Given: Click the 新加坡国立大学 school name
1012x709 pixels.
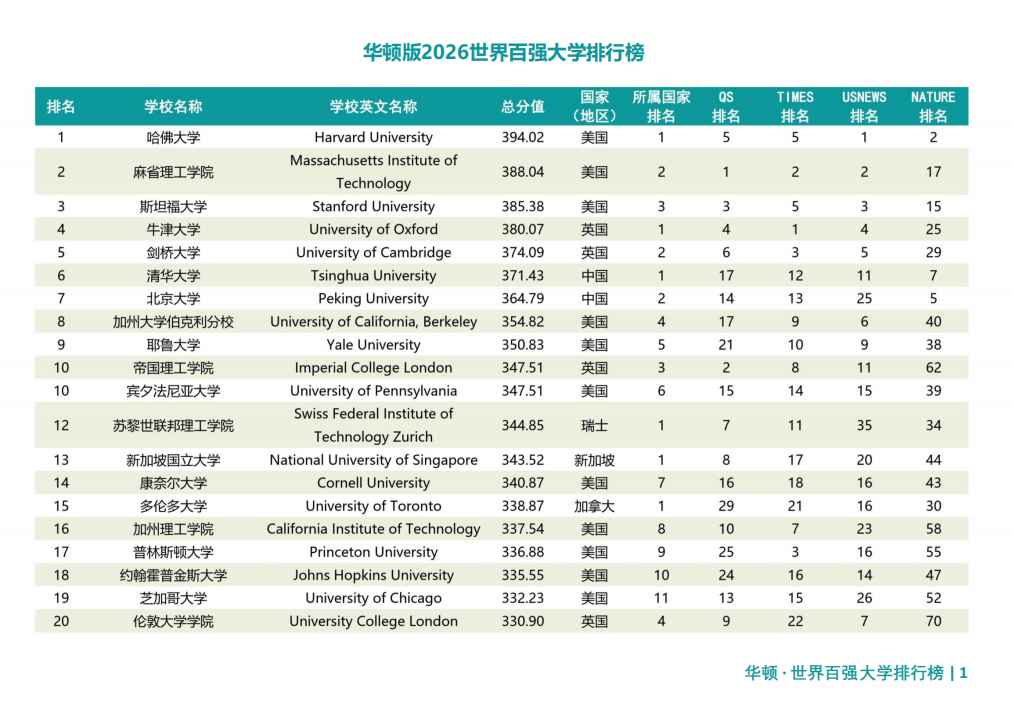Looking at the screenshot, I should click(173, 460).
